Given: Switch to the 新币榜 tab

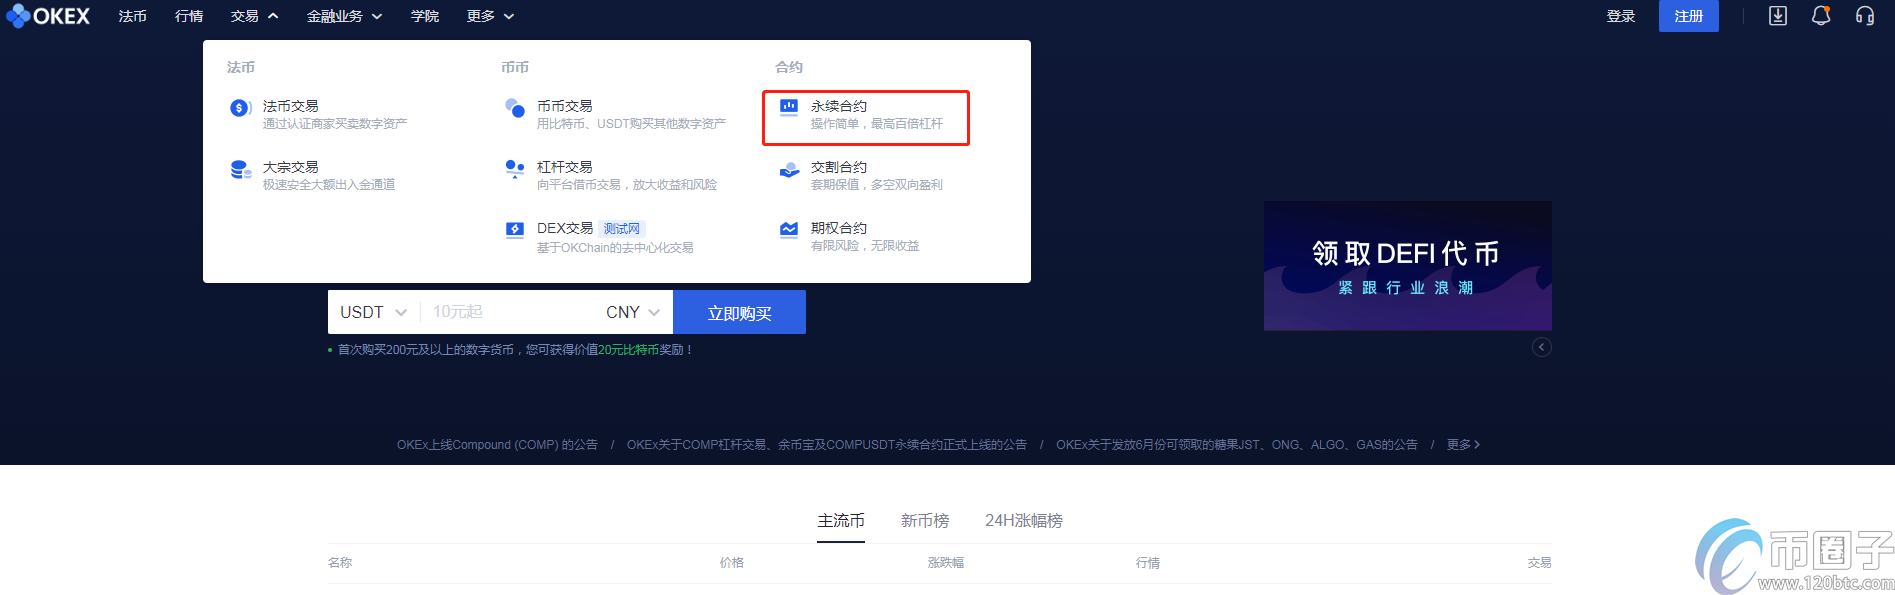Looking at the screenshot, I should tap(924, 521).
